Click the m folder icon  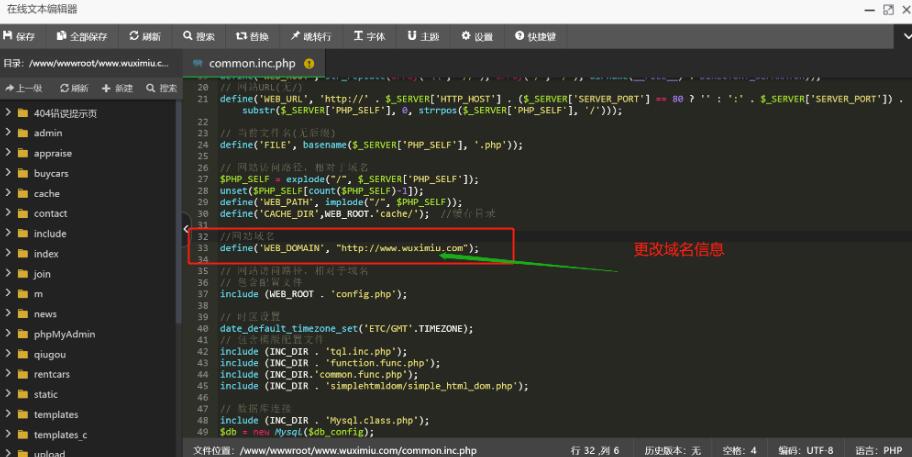coord(23,294)
